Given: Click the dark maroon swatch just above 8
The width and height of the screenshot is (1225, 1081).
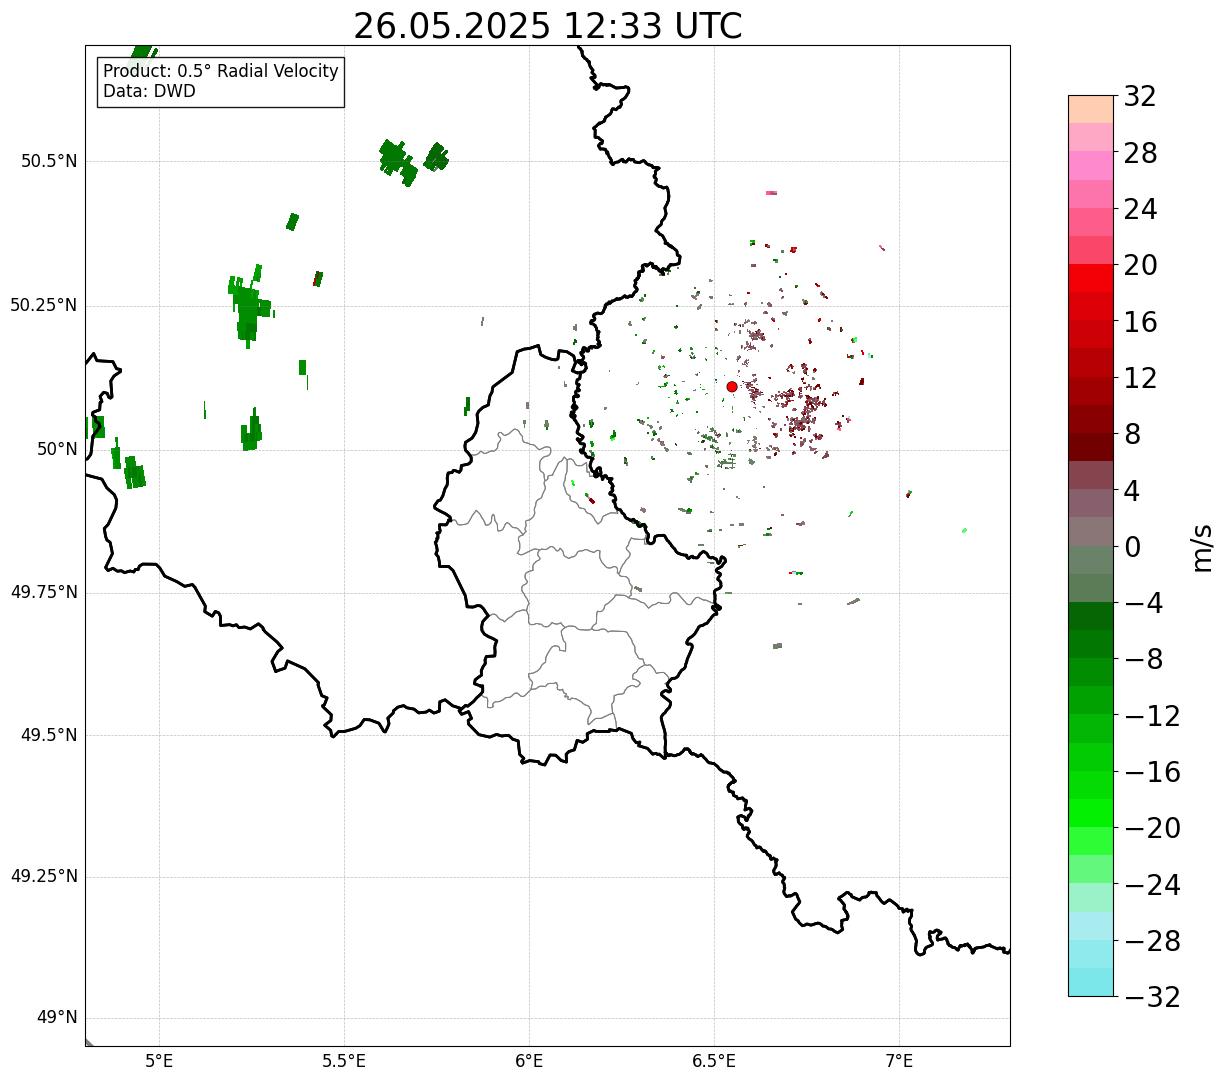Looking at the screenshot, I should [x=1091, y=419].
